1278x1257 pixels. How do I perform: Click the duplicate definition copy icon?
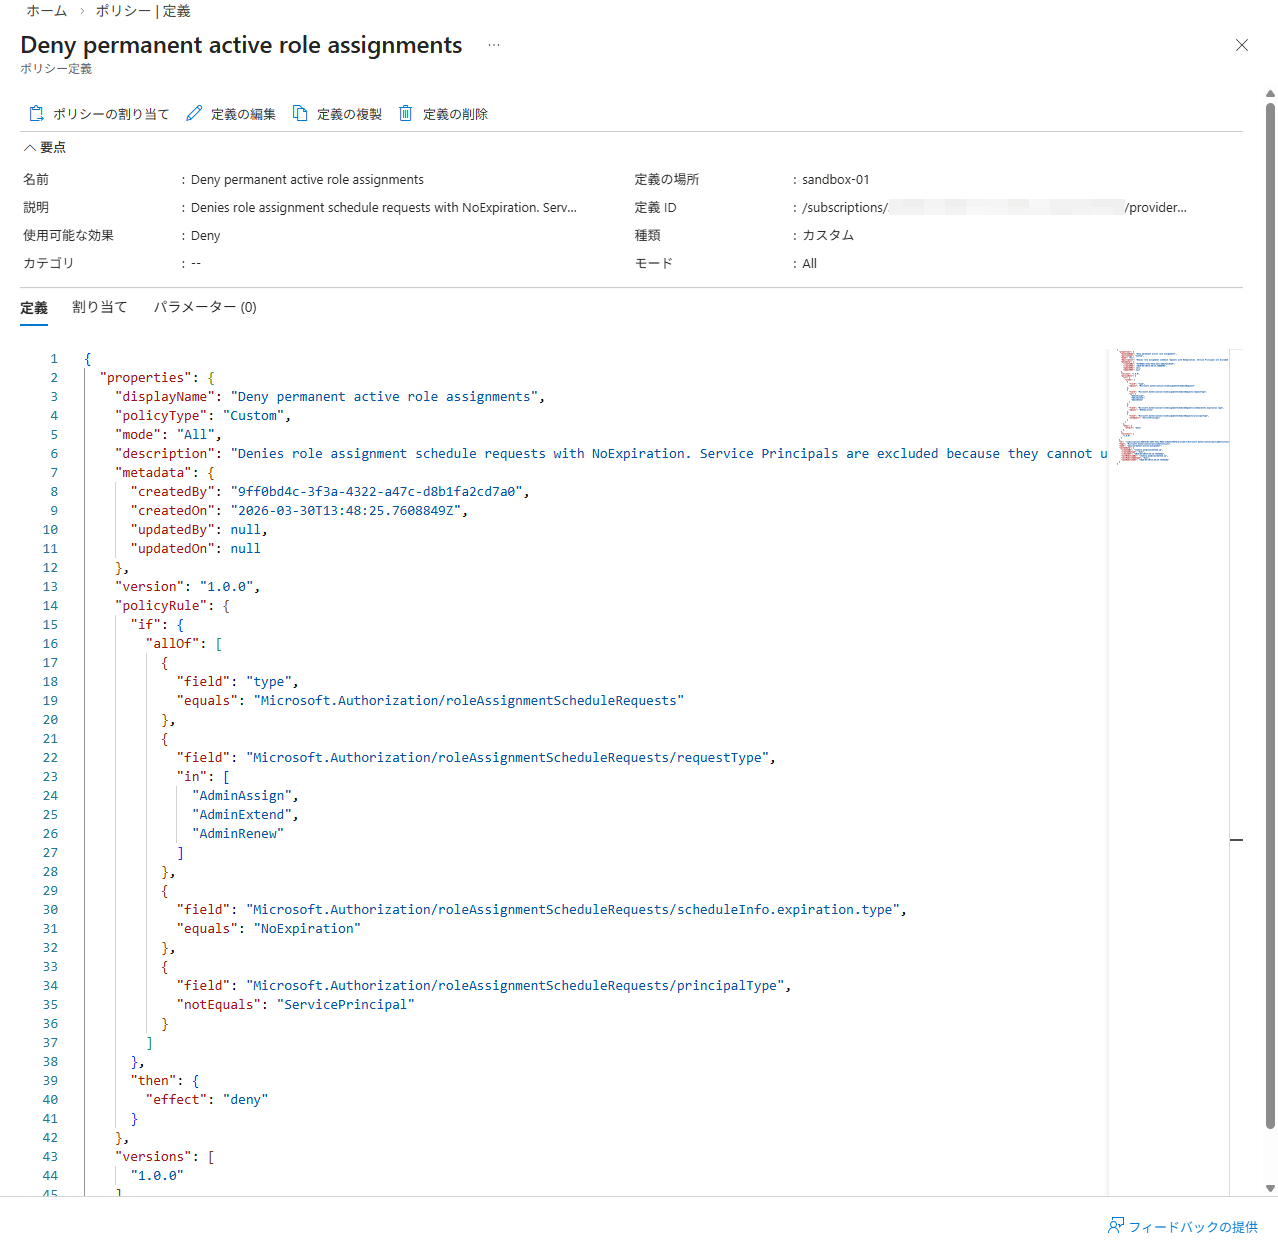tap(300, 113)
